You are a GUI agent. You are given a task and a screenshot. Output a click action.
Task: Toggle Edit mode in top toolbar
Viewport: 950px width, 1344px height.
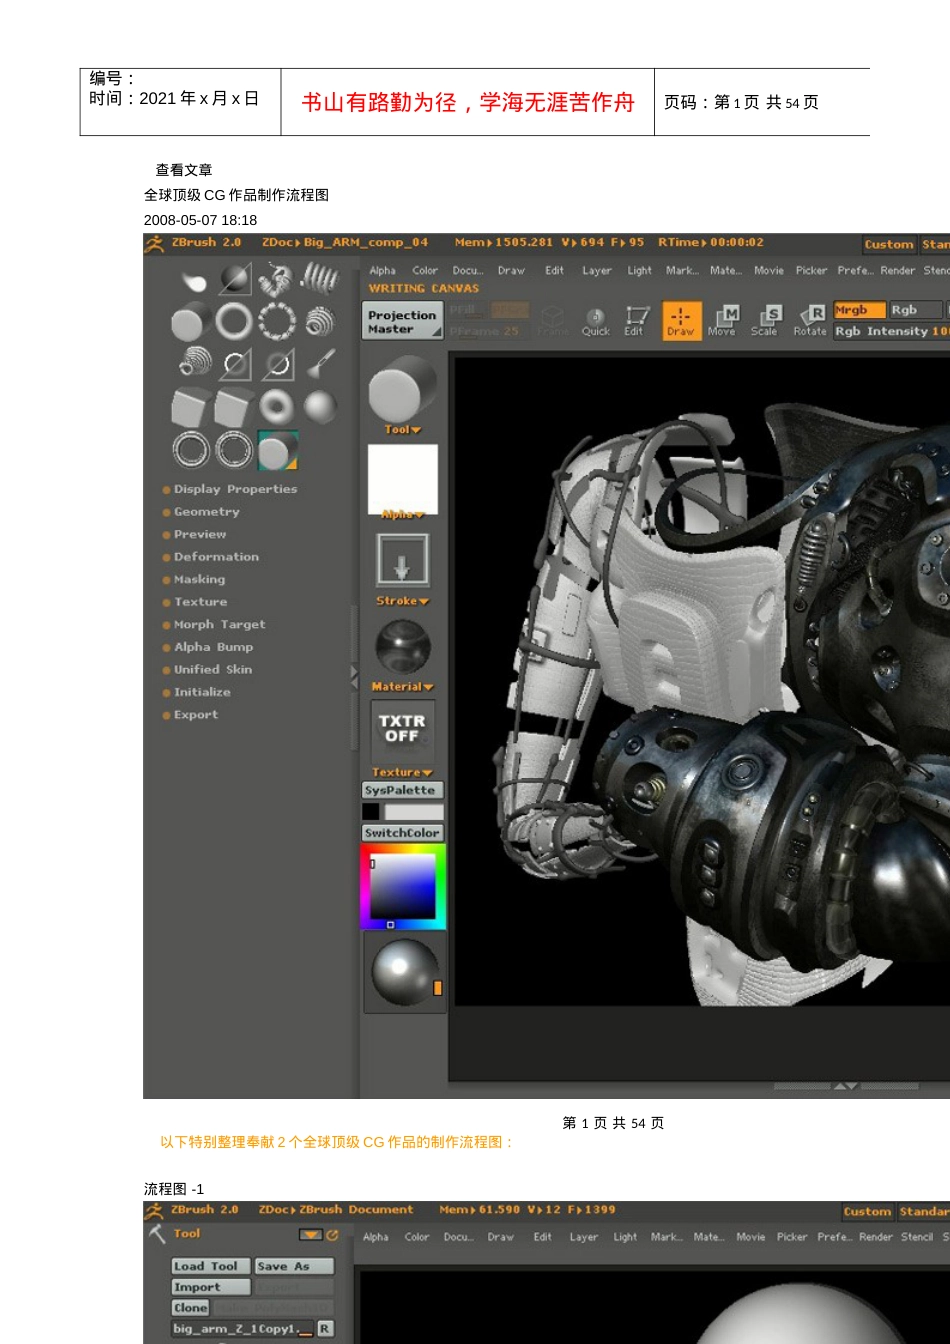pos(636,322)
